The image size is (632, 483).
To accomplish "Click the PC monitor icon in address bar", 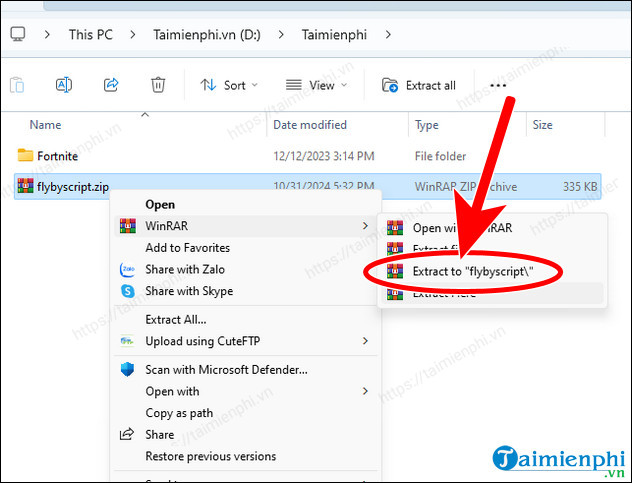I will point(17,34).
